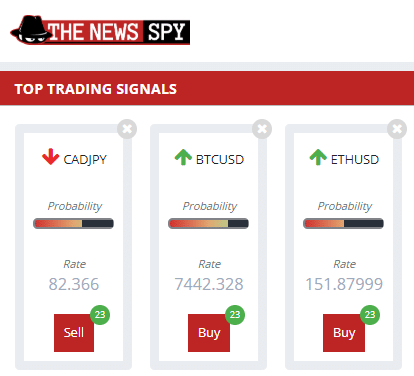Click the green up arrow beside BTCUSD
This screenshot has height=376, width=414.
(x=183, y=157)
